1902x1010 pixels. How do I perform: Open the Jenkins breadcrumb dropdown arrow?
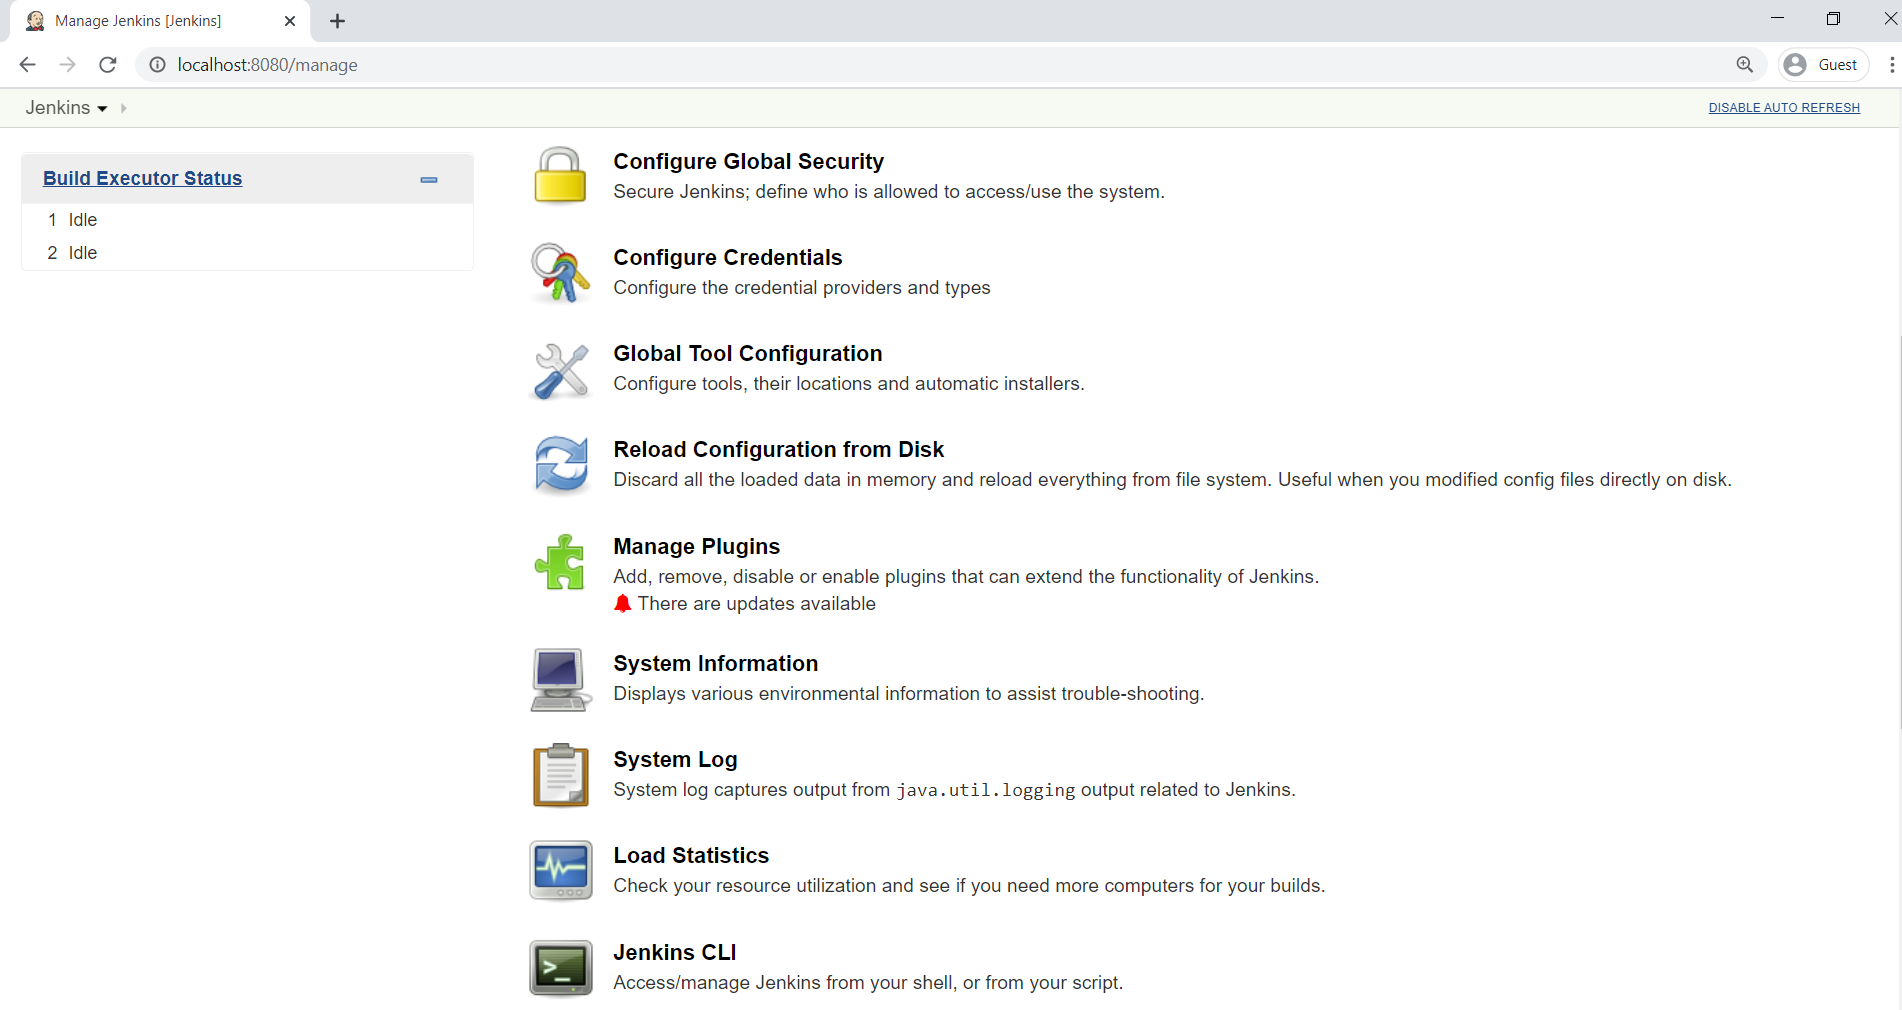click(x=102, y=109)
